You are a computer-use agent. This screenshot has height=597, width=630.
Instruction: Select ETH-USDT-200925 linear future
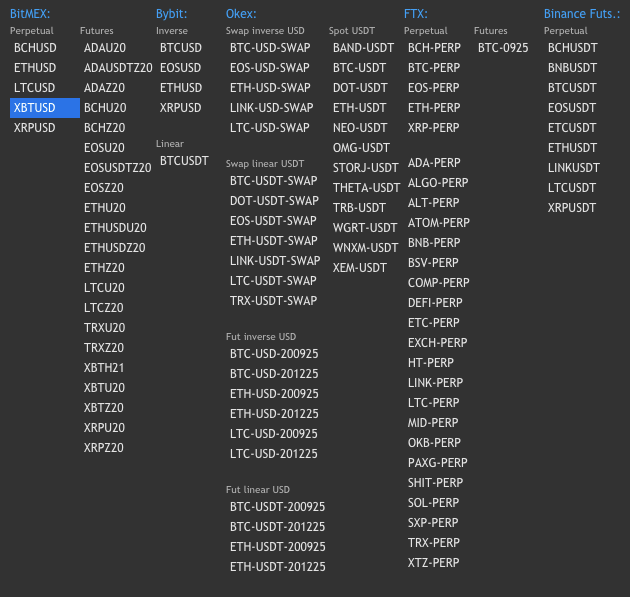pyautogui.click(x=278, y=547)
